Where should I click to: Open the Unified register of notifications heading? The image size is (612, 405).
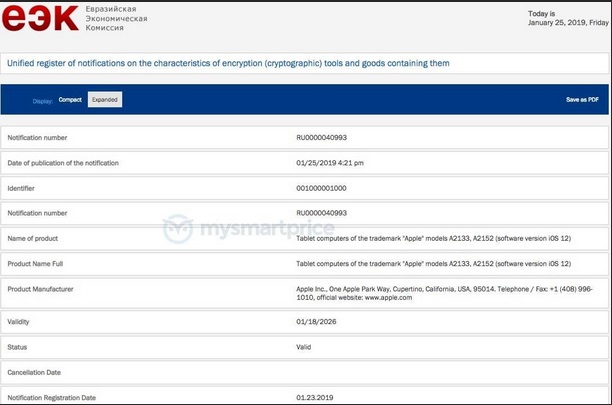coord(228,63)
